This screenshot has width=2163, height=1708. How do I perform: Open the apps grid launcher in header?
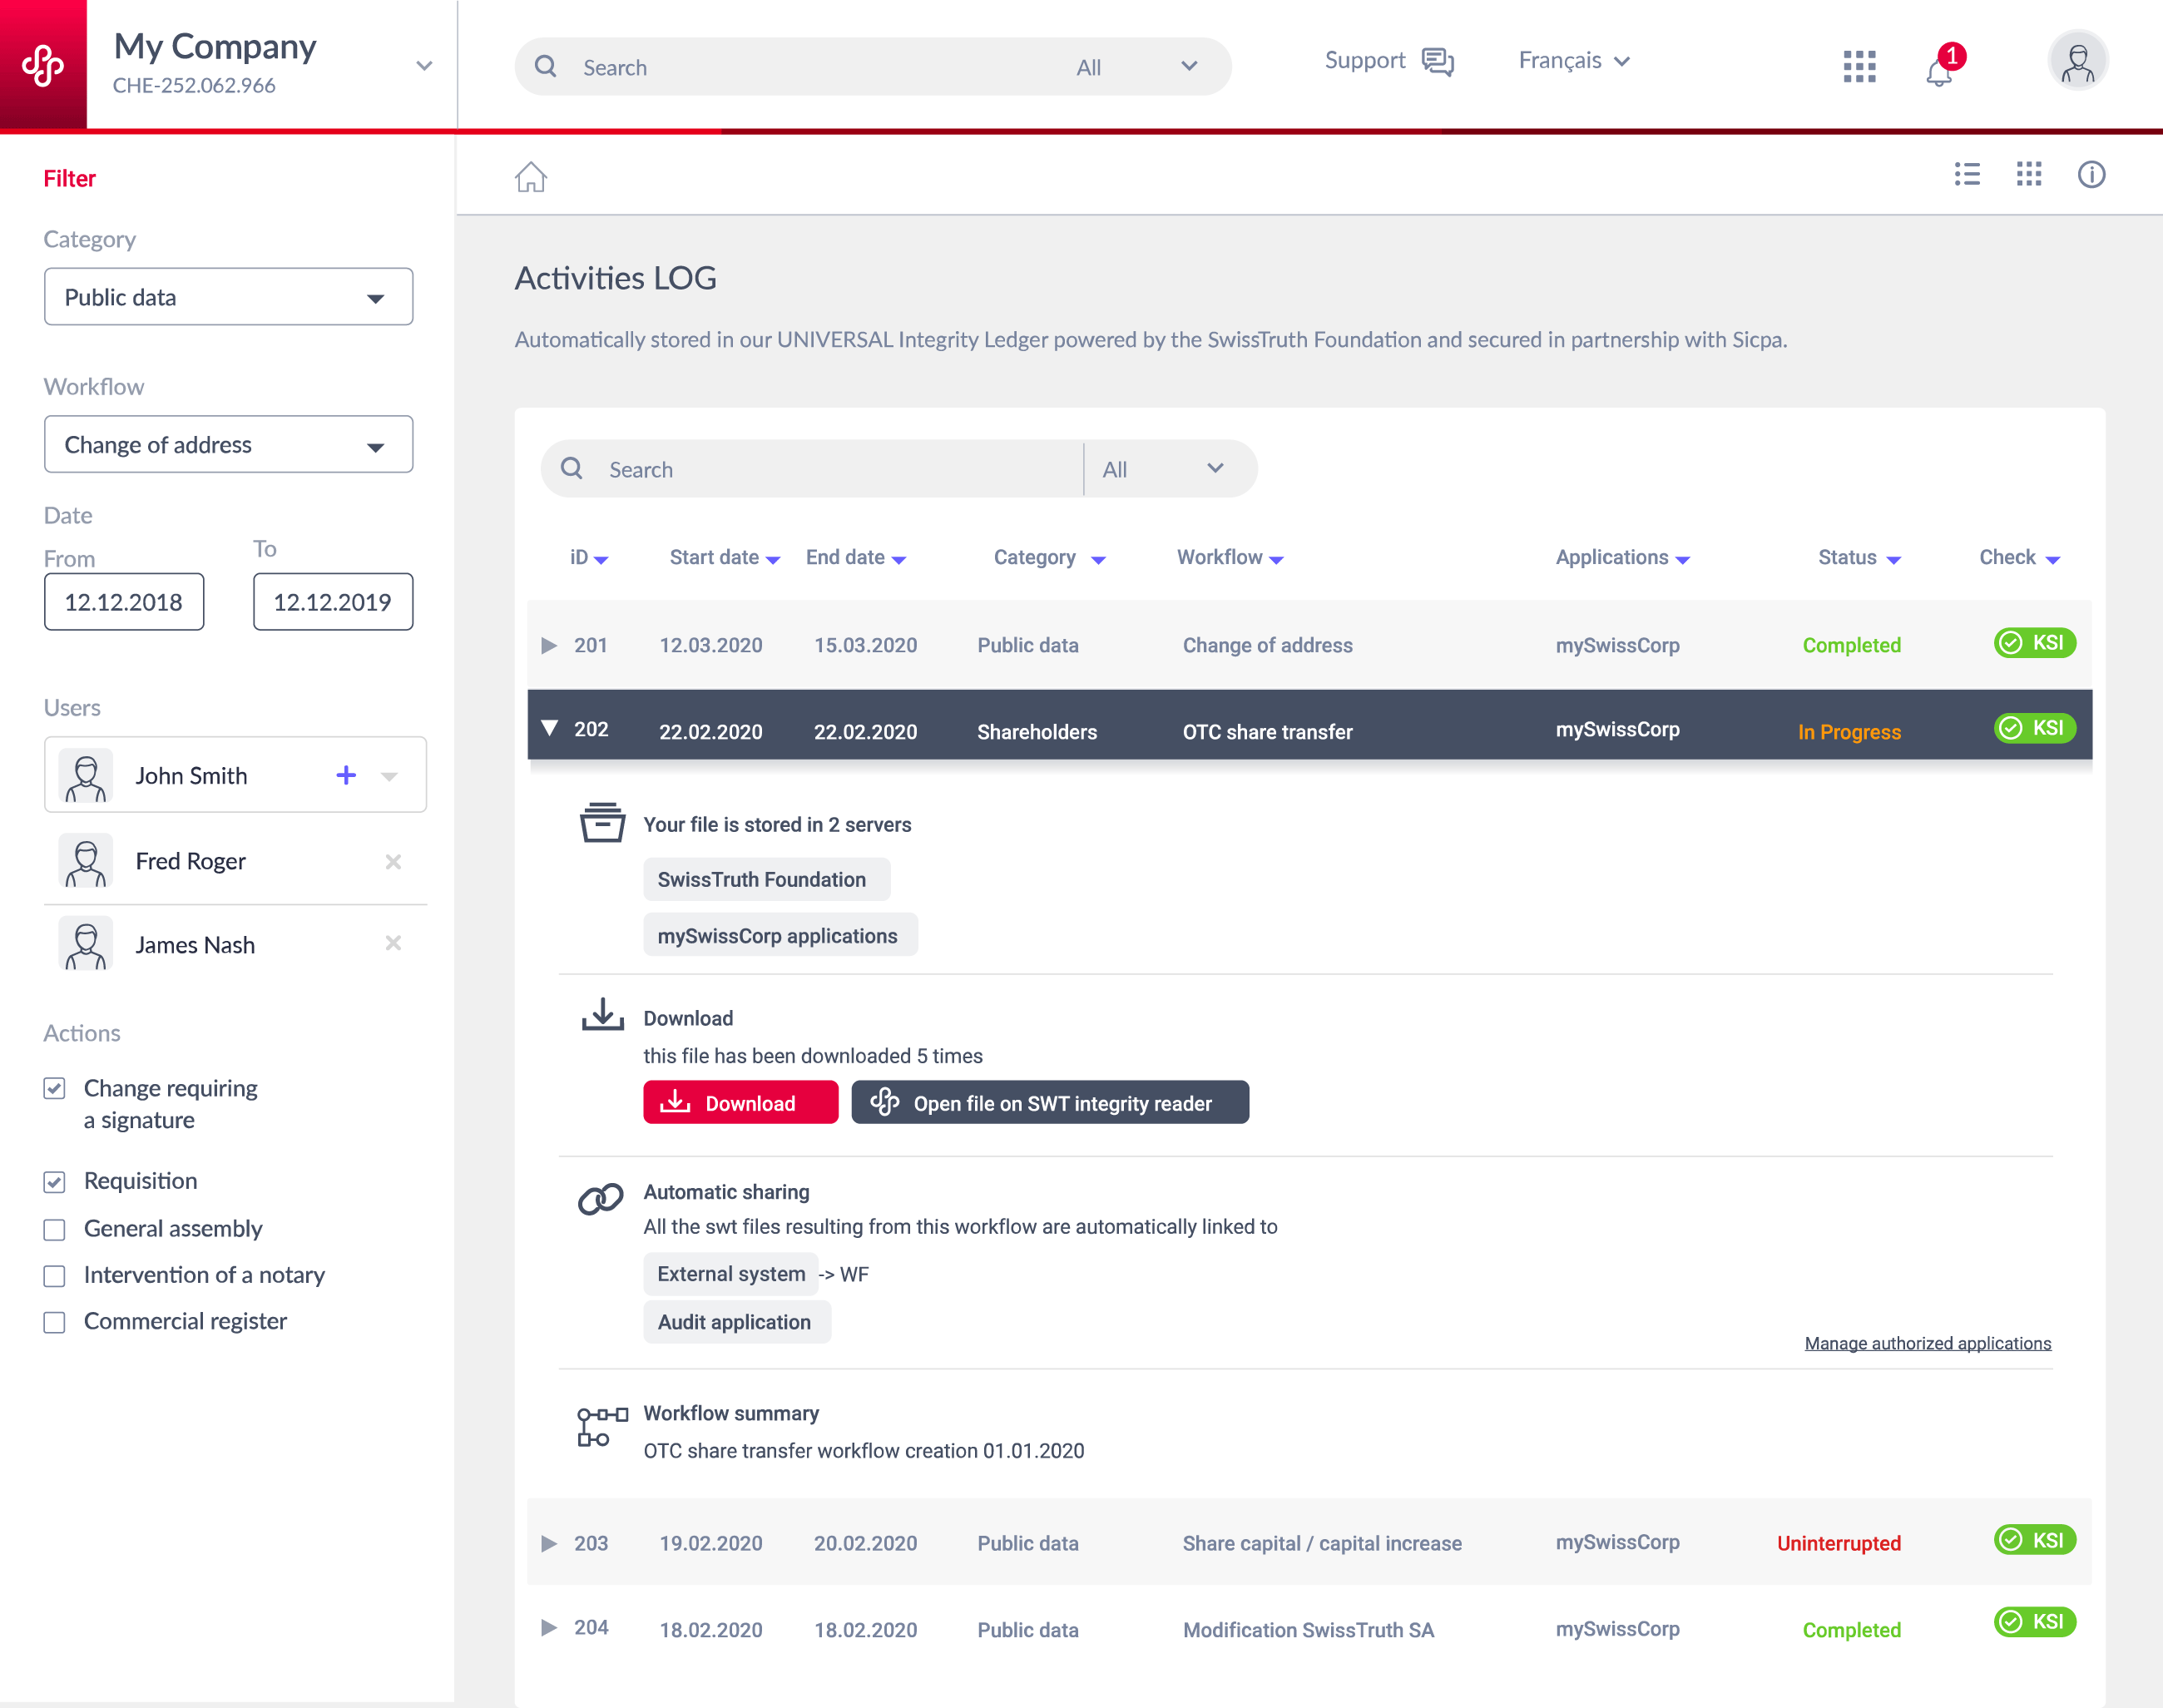click(1859, 66)
